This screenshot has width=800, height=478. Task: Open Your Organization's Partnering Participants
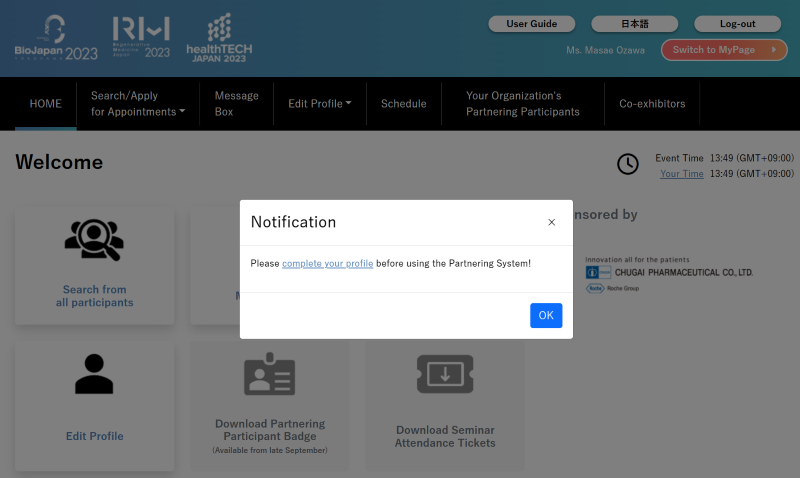[x=522, y=104]
